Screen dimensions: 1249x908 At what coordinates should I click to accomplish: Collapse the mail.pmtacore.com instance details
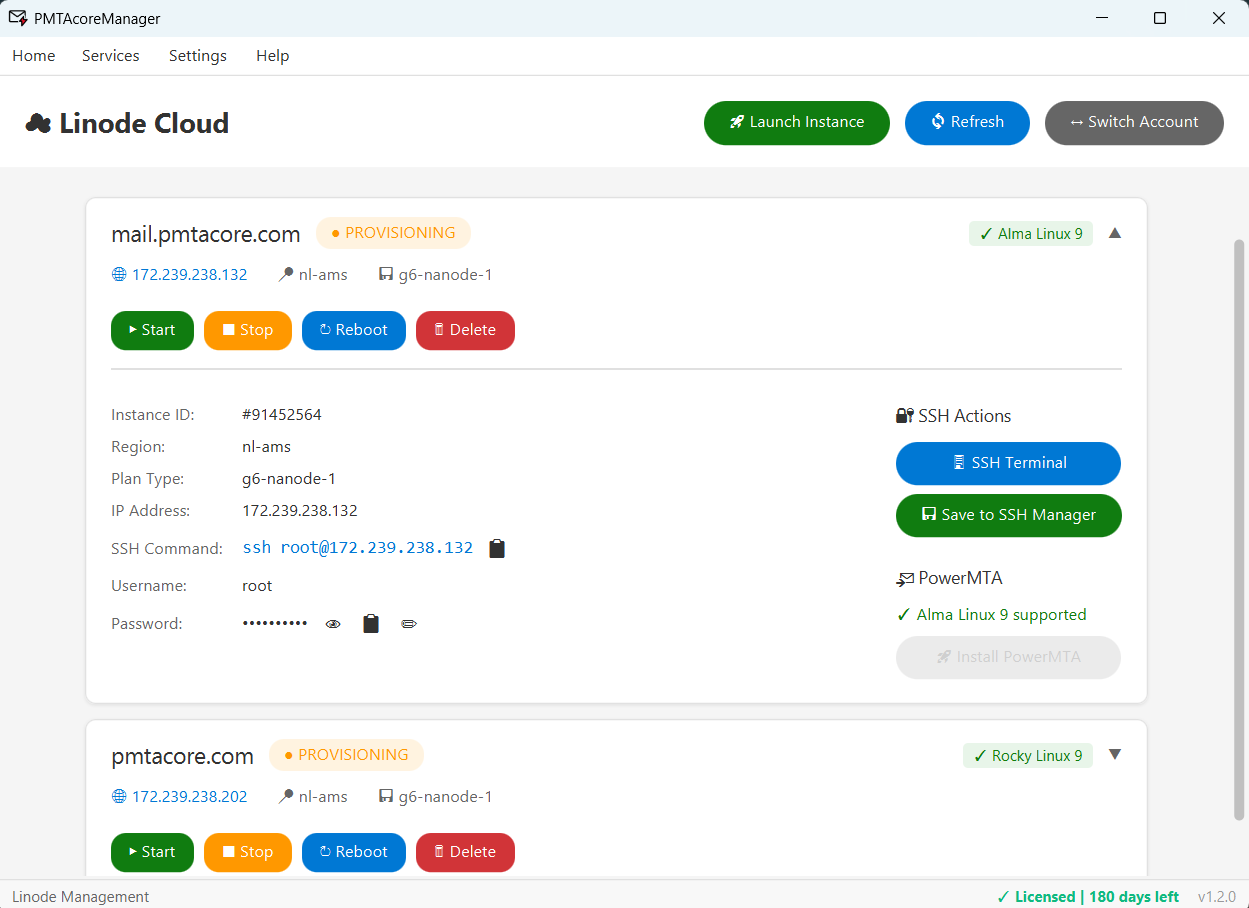pos(1114,232)
